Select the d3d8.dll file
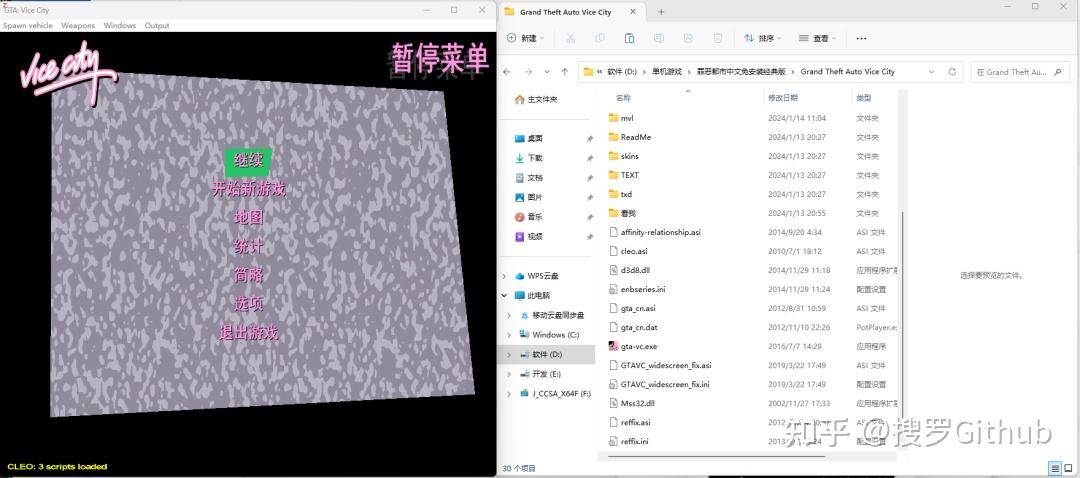The image size is (1080, 478). click(634, 270)
